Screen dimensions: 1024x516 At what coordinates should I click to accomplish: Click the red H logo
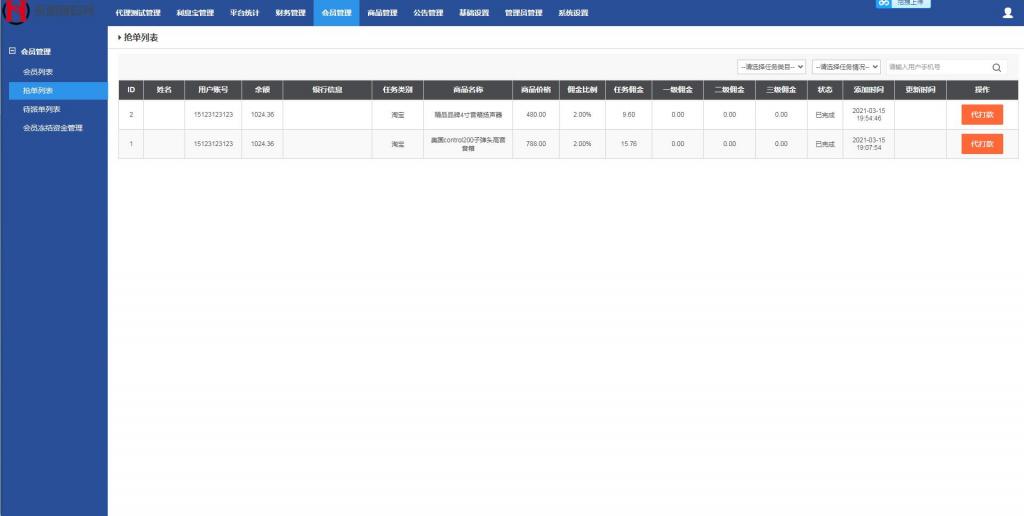point(16,12)
